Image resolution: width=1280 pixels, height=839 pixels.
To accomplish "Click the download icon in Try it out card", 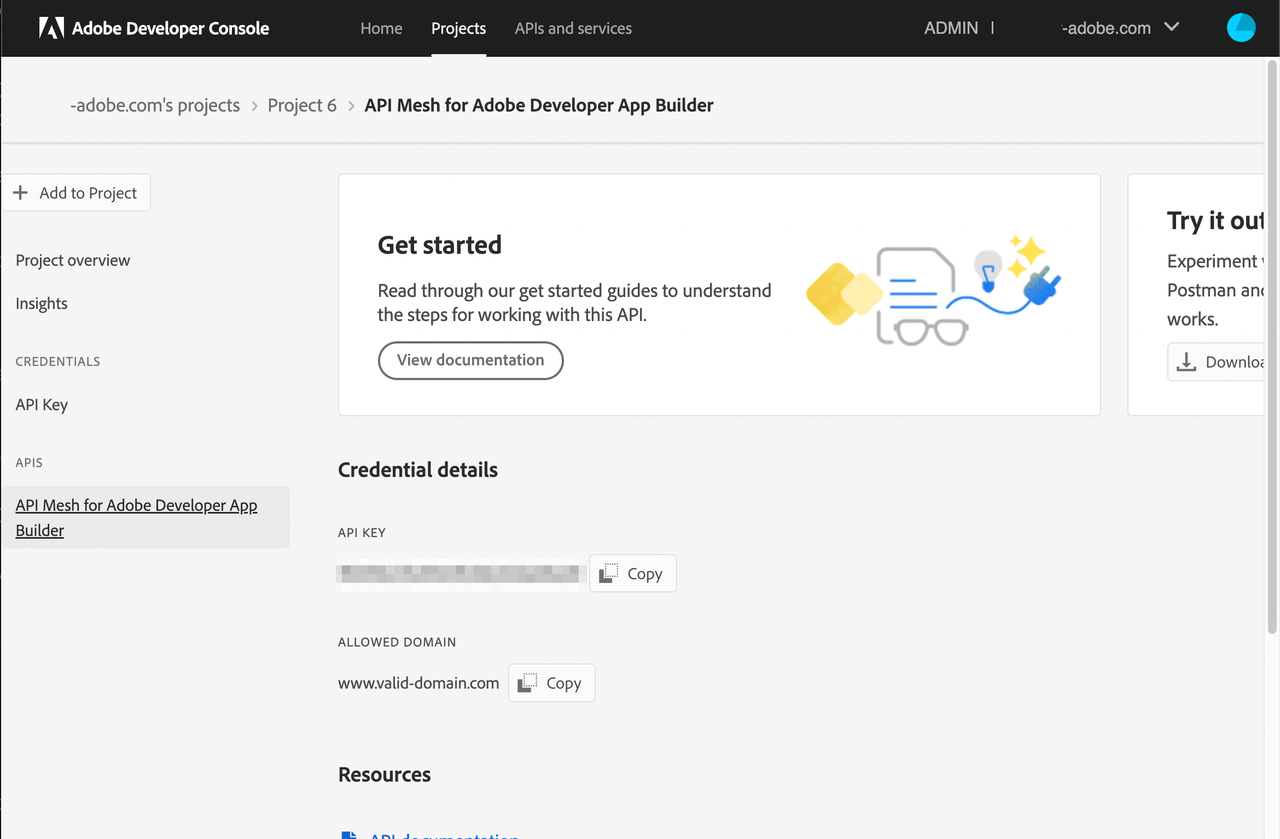I will 1186,362.
